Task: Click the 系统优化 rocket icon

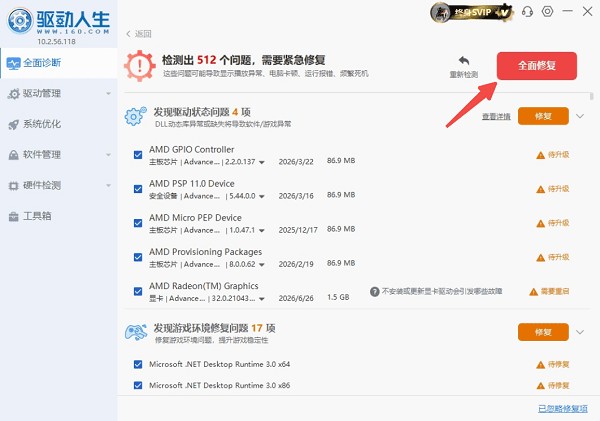Action: (14, 124)
